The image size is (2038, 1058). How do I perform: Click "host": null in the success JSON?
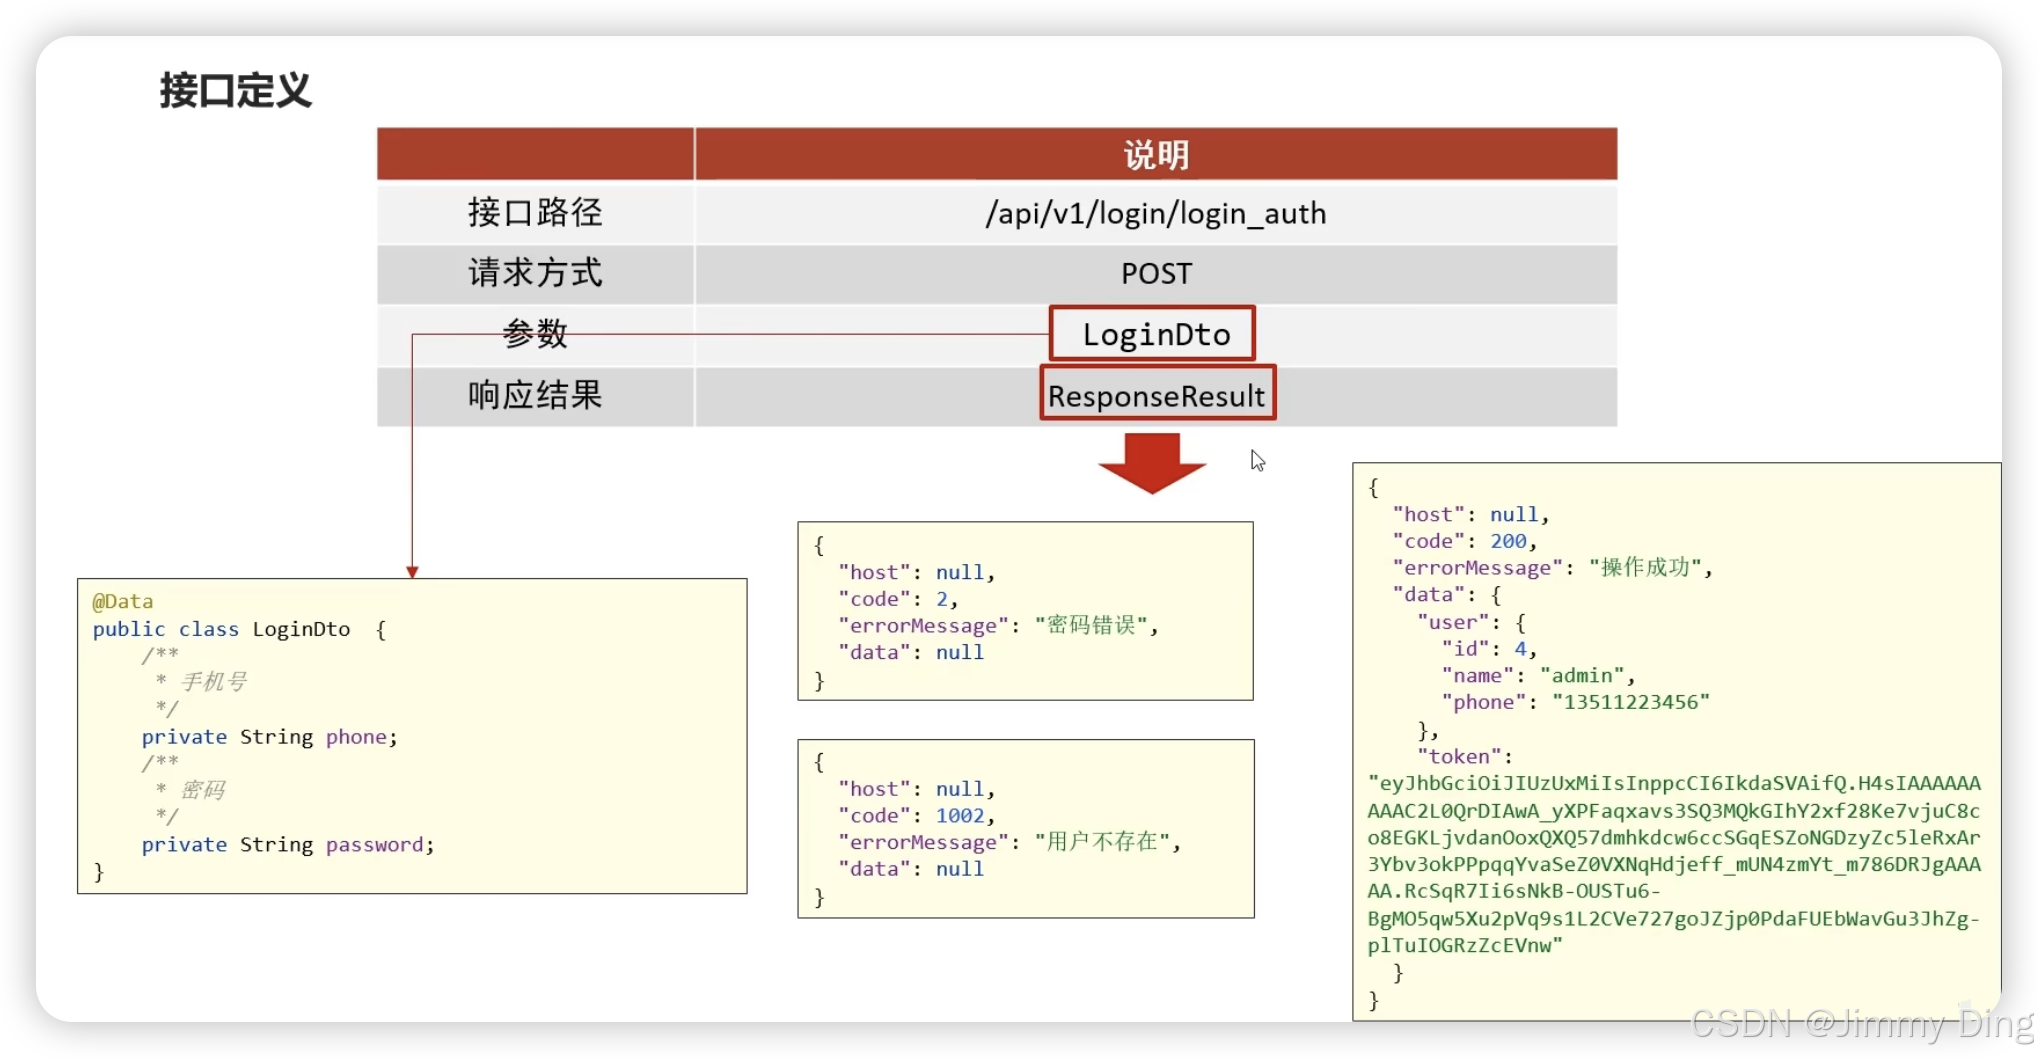pos(1470,514)
